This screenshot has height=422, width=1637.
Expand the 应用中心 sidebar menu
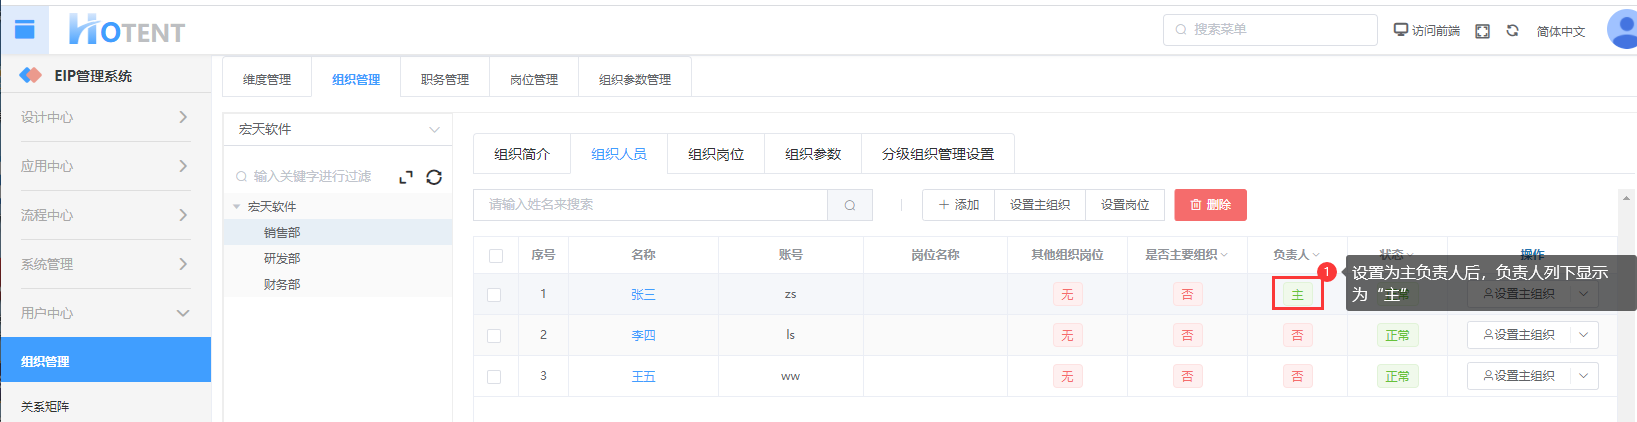pyautogui.click(x=105, y=166)
